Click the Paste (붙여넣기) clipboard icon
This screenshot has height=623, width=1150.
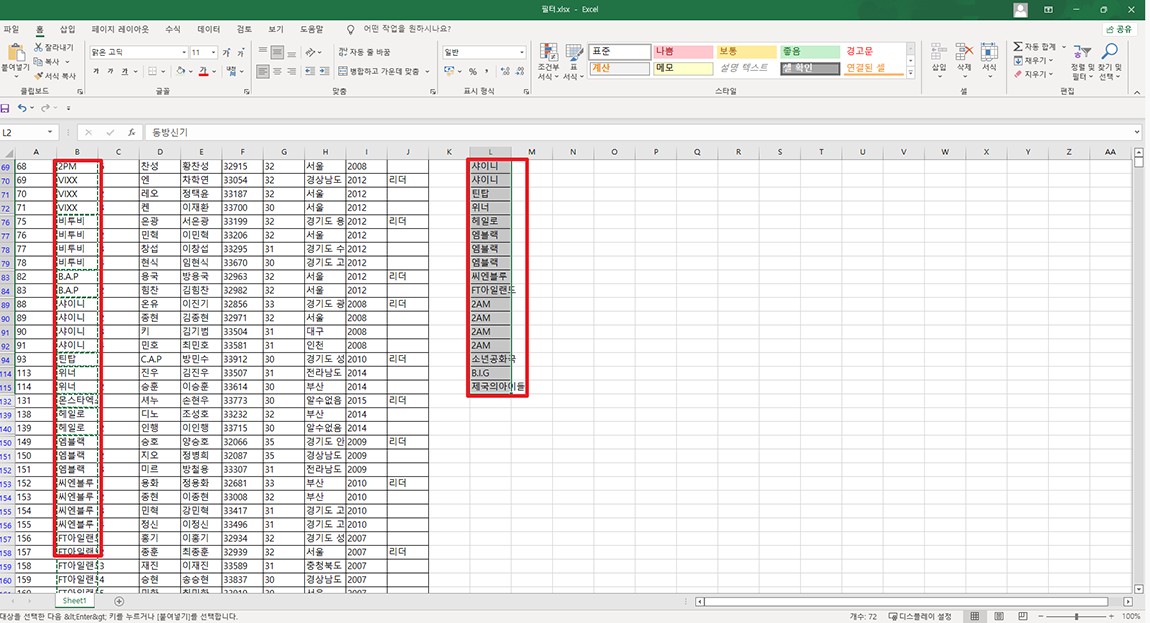pyautogui.click(x=15, y=54)
